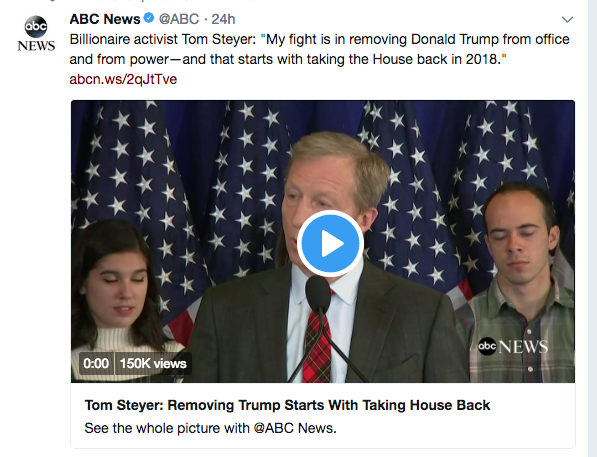
Task: Click the red plaid tie
Action: 317,343
